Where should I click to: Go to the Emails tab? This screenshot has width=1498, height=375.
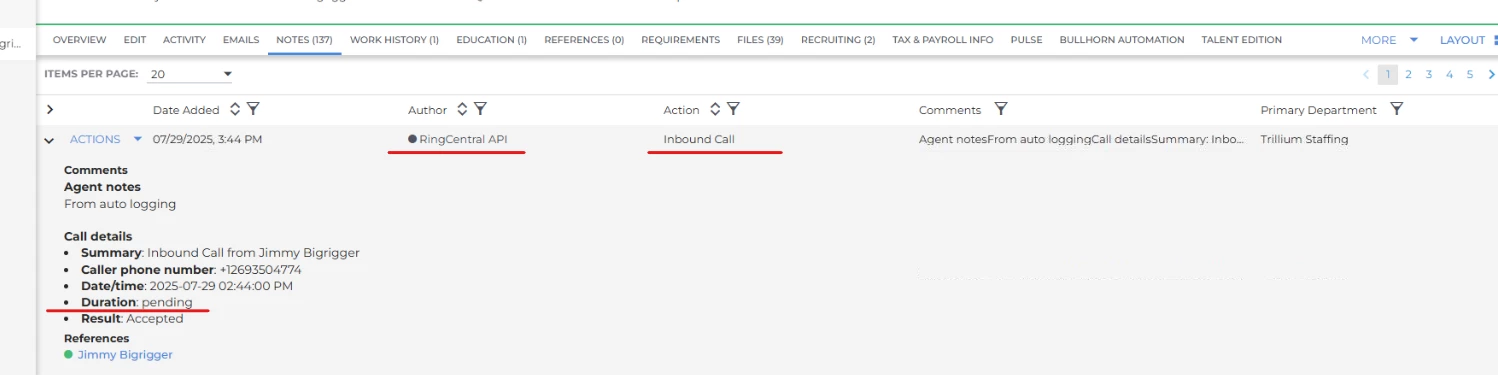241,40
